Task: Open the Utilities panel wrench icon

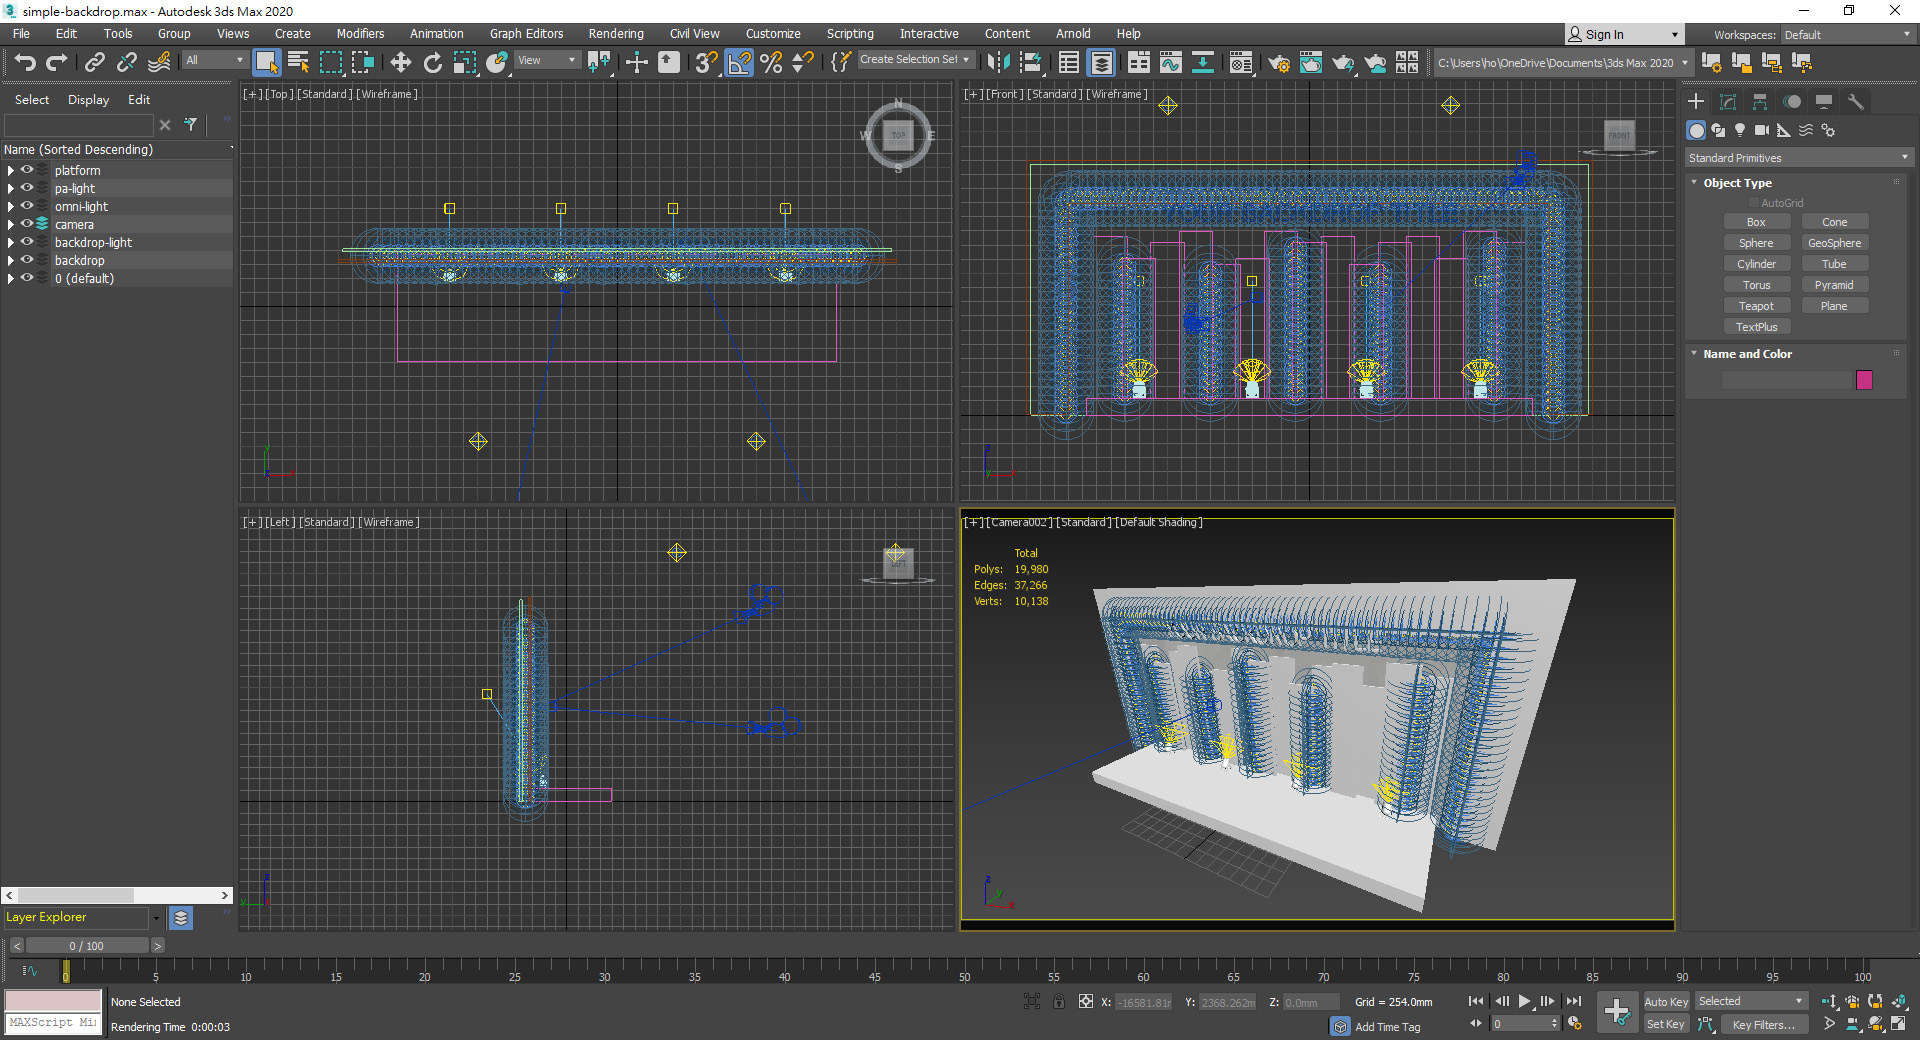Action: point(1856,102)
